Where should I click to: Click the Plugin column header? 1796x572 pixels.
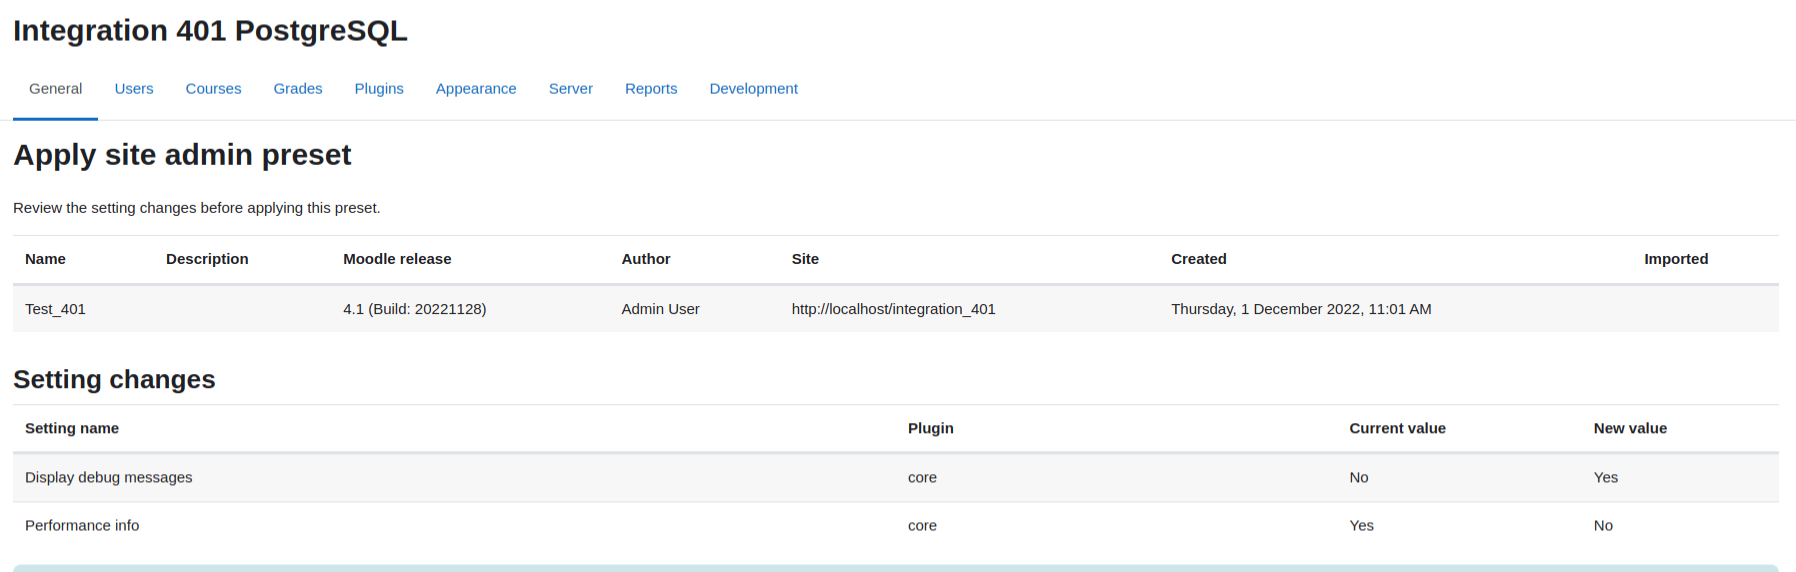[x=930, y=428]
